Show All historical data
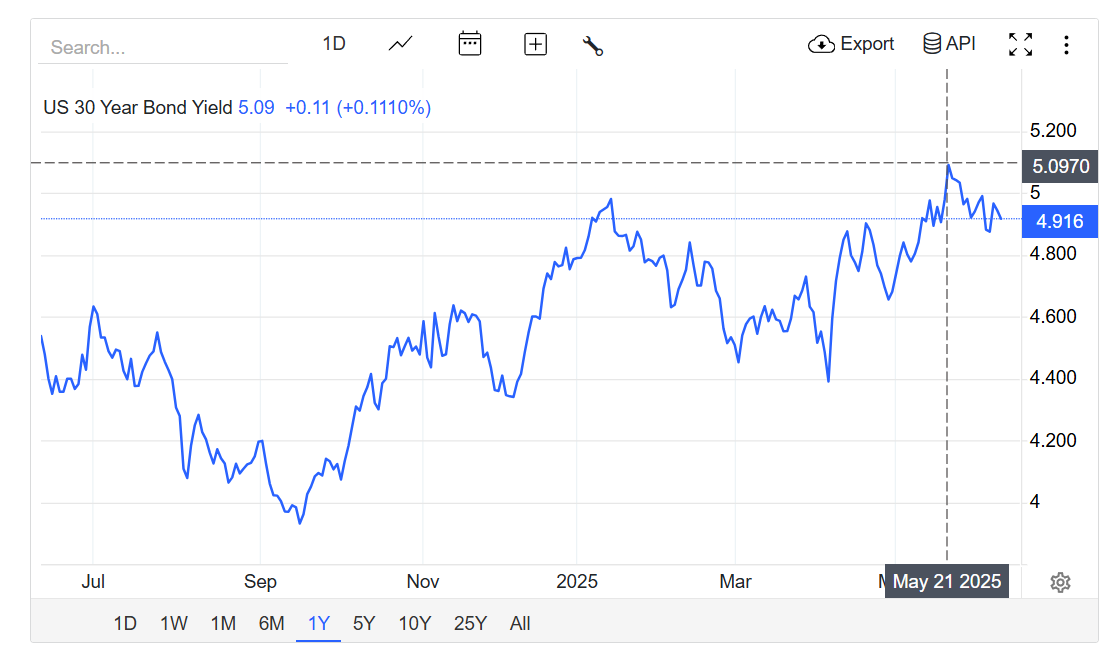1120x661 pixels. 520,624
